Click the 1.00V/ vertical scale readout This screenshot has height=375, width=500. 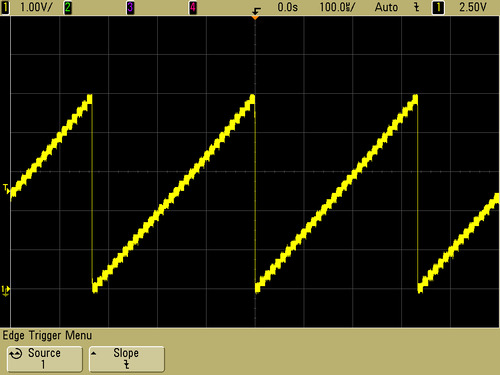pyautogui.click(x=36, y=7)
